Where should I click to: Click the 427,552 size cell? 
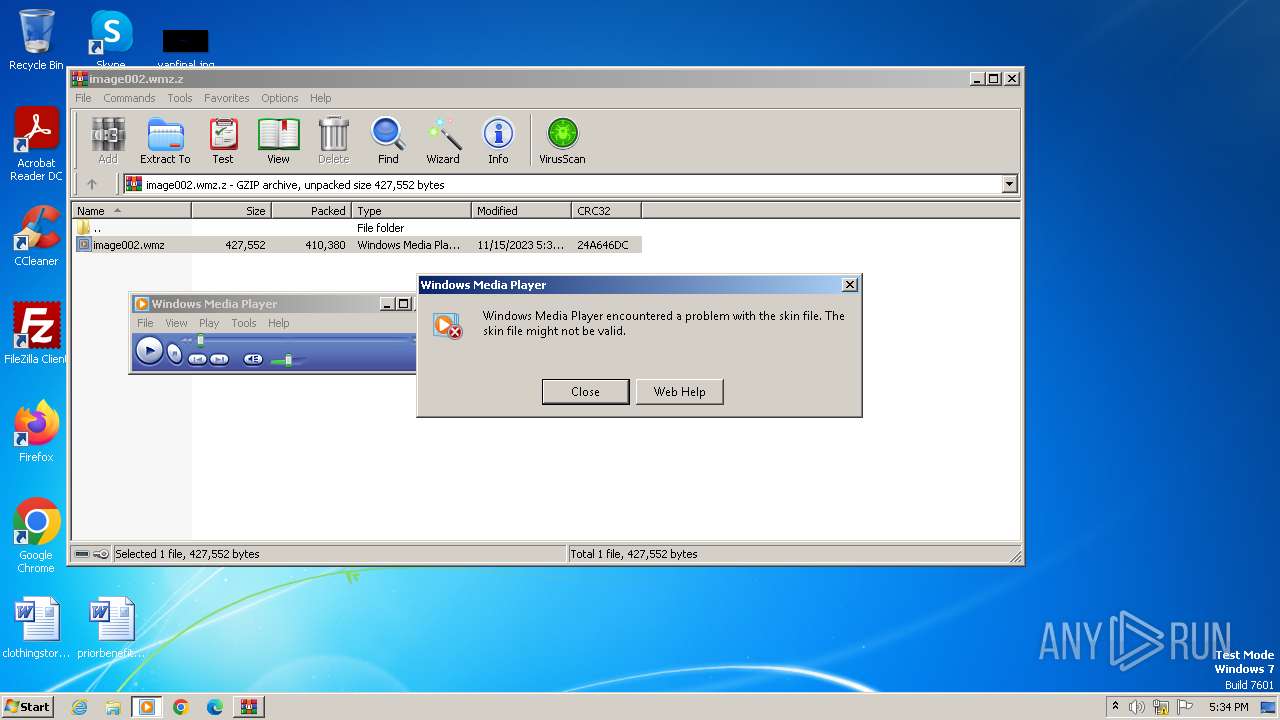click(245, 245)
